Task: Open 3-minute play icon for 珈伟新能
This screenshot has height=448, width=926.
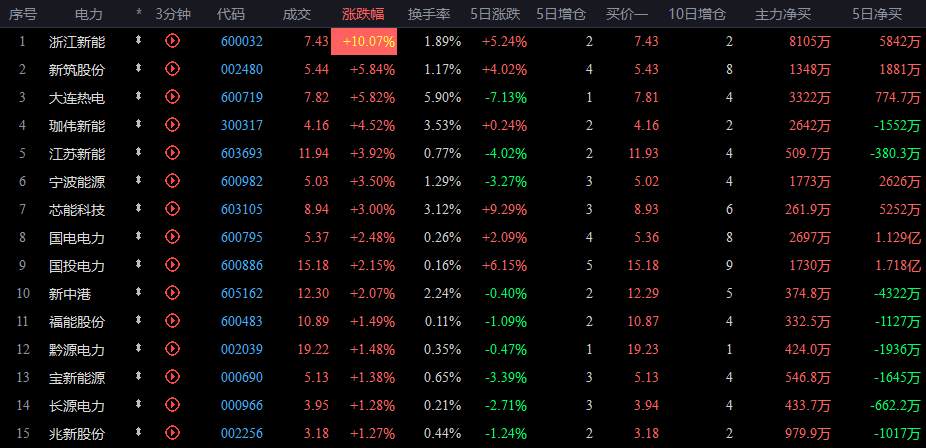Action: (x=172, y=124)
